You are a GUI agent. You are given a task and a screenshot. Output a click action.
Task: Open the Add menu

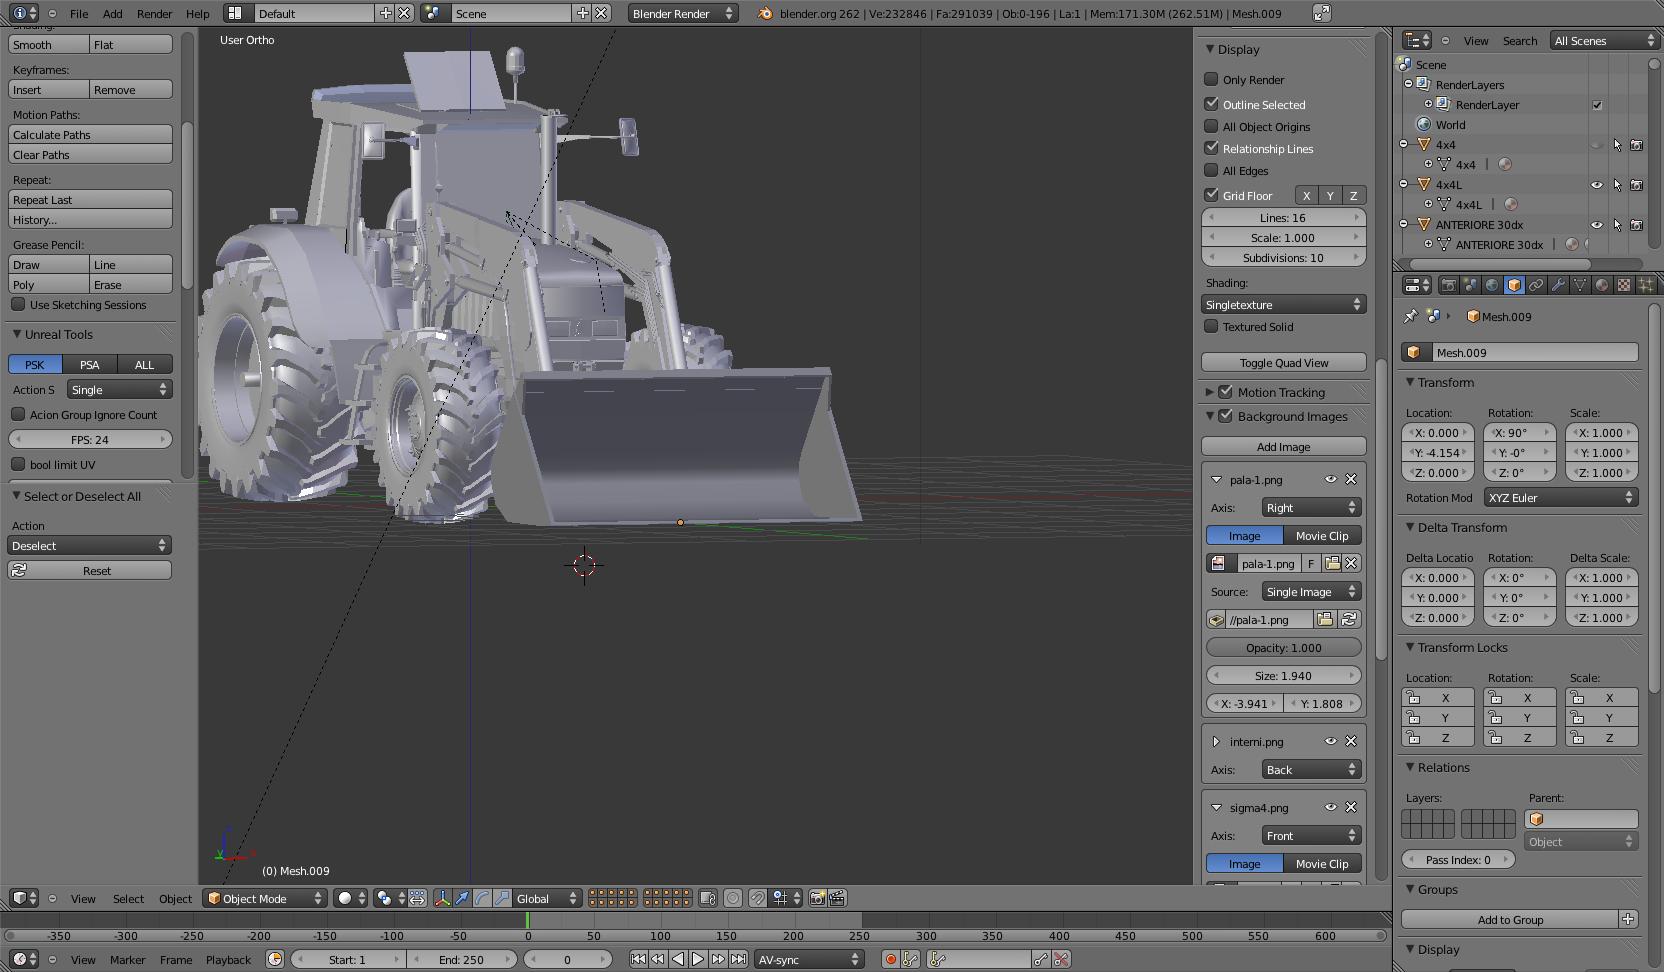click(x=113, y=14)
